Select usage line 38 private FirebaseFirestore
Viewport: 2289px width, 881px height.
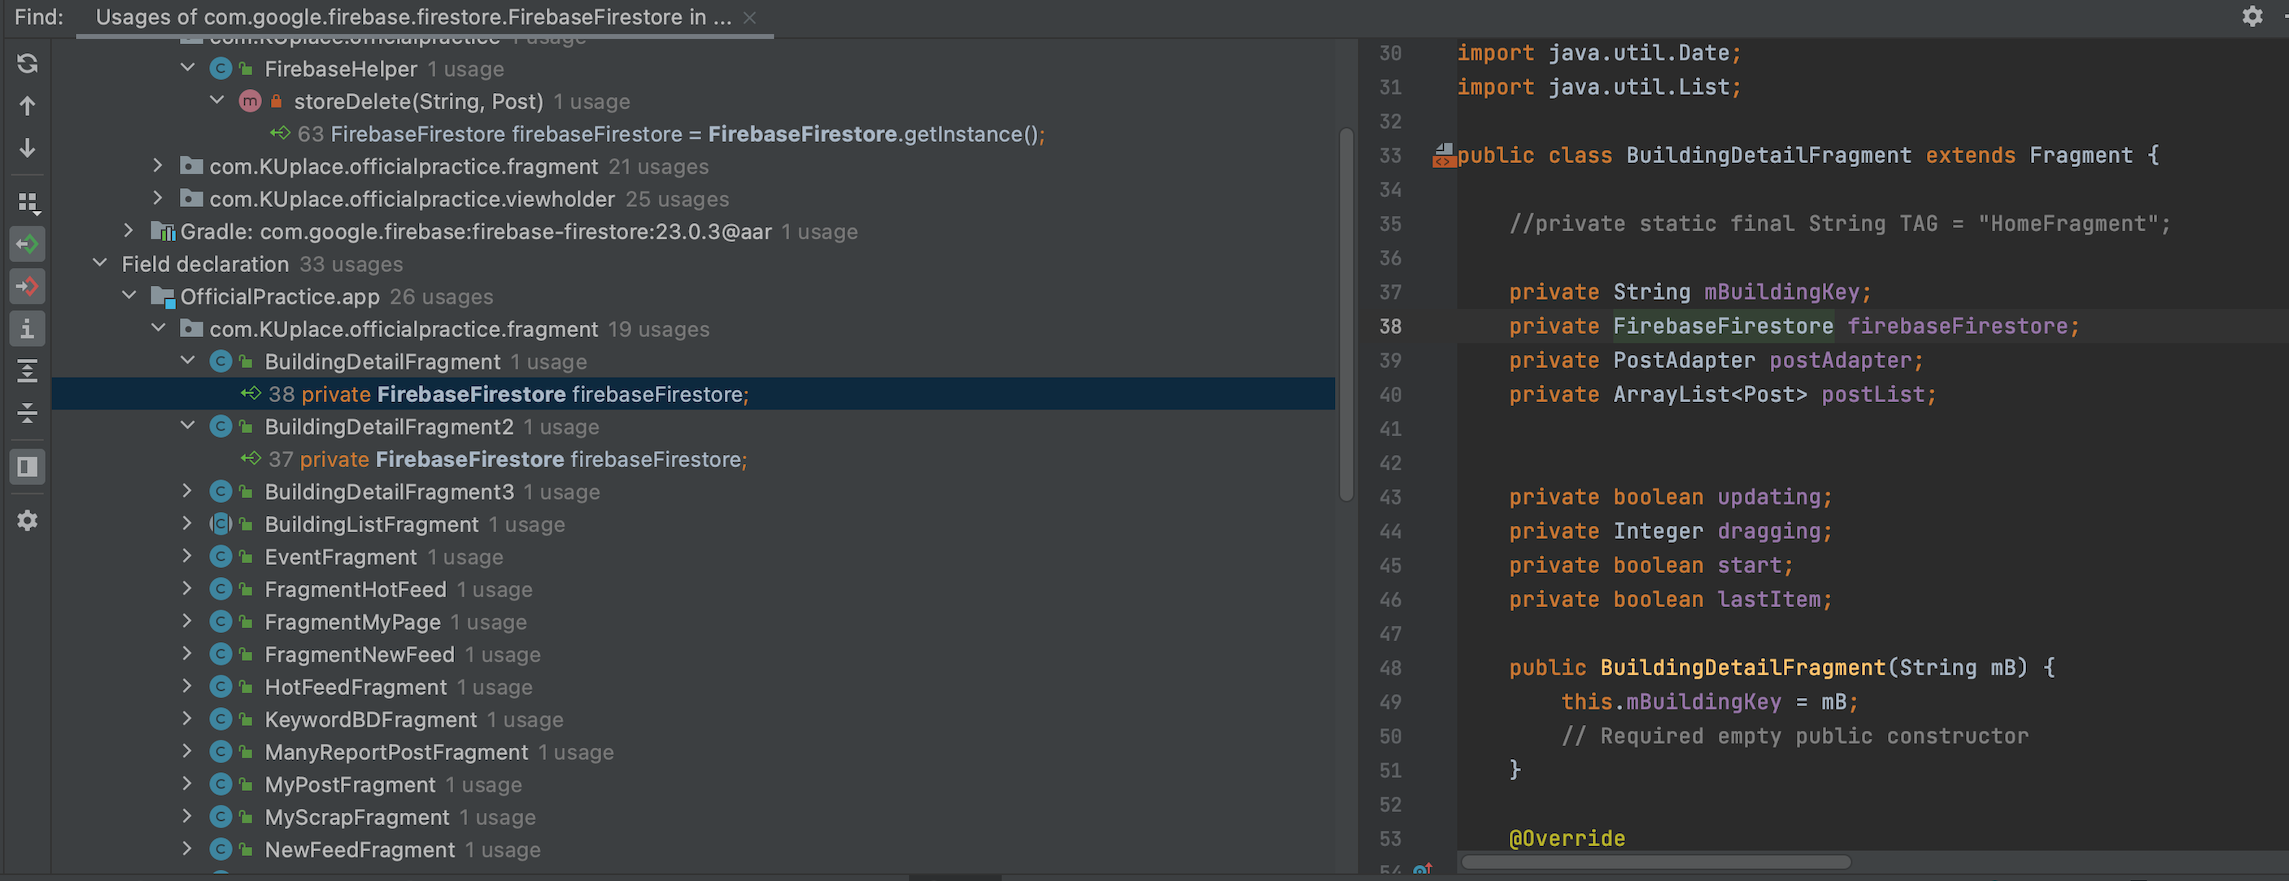[693, 394]
